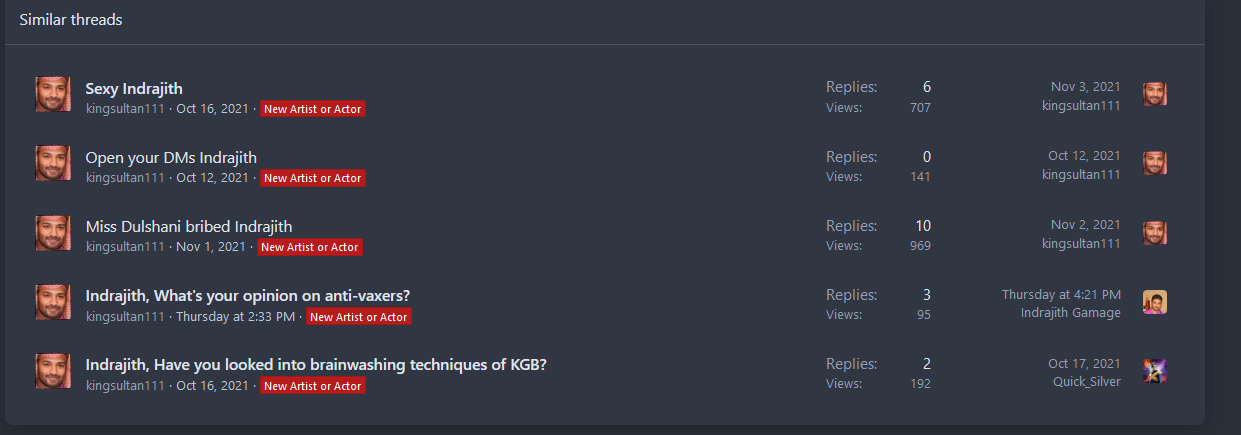Click 'Oct 17, 2021' last post date
Viewport: 1241px width, 435px height.
tap(1084, 364)
